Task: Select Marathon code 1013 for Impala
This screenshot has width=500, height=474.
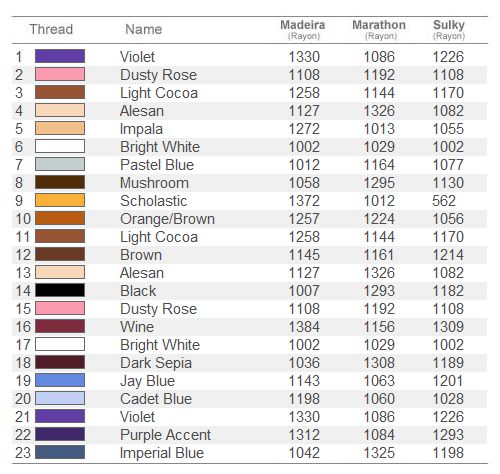Action: [379, 129]
